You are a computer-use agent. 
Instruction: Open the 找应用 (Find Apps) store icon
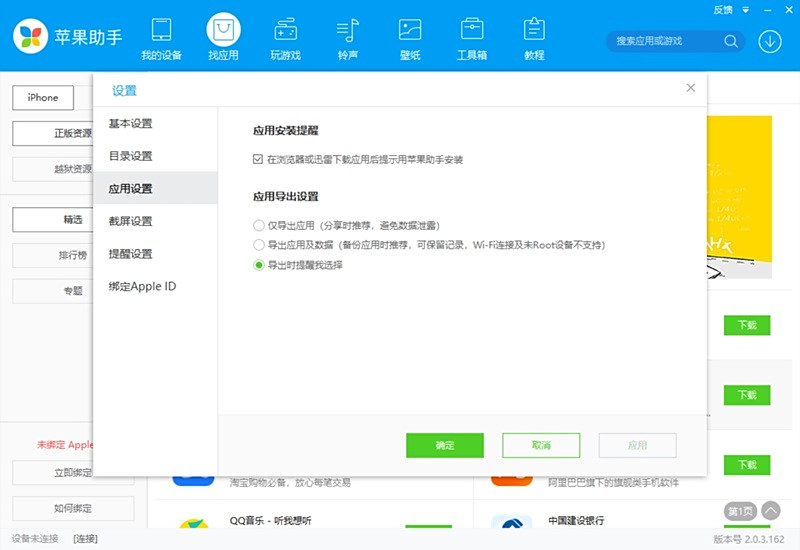[223, 37]
